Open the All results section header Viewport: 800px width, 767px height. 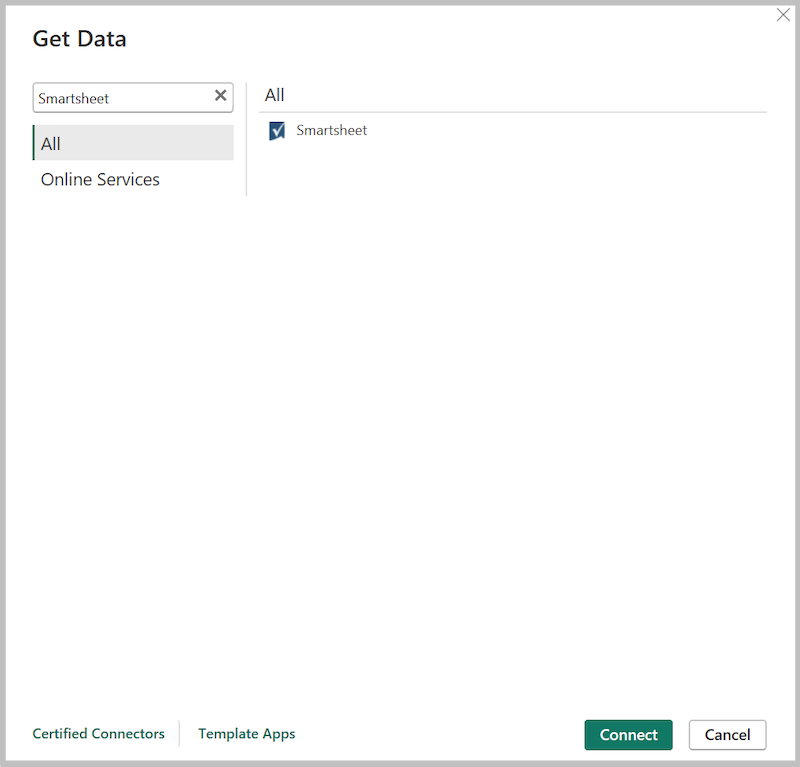274,94
